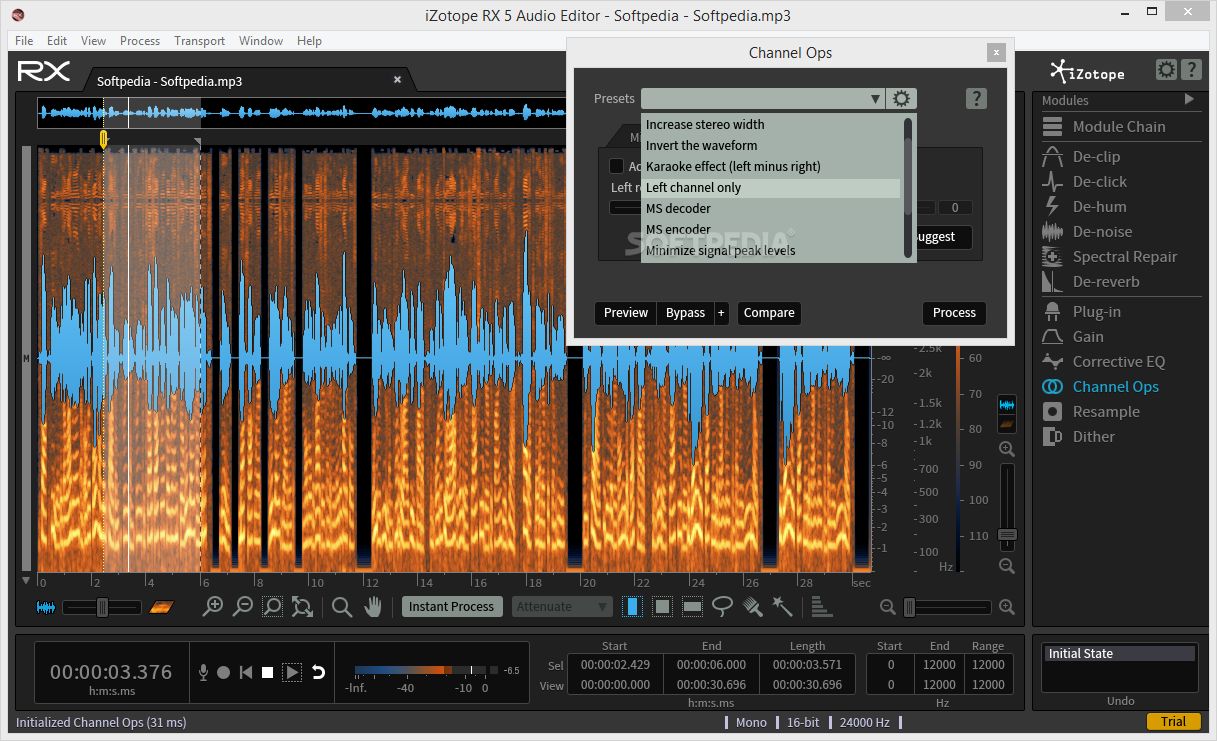Select the frequency selection tool

tap(692, 606)
